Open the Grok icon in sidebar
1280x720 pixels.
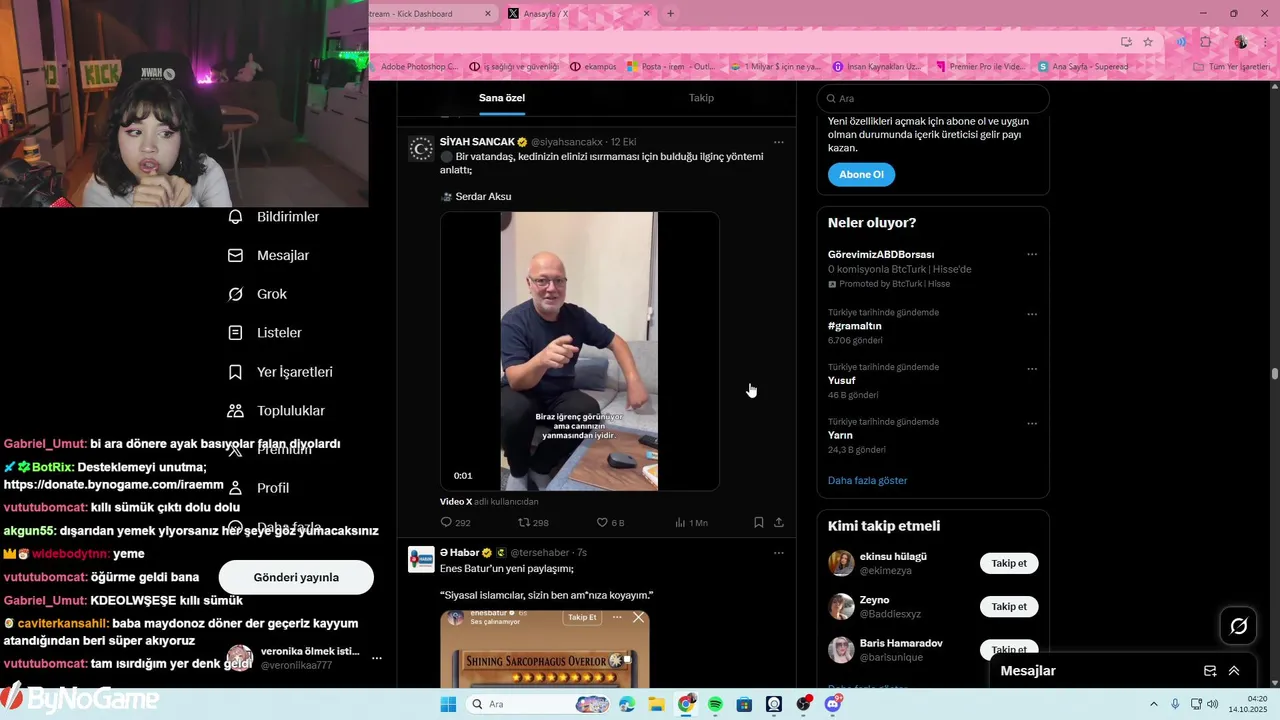[x=236, y=294]
